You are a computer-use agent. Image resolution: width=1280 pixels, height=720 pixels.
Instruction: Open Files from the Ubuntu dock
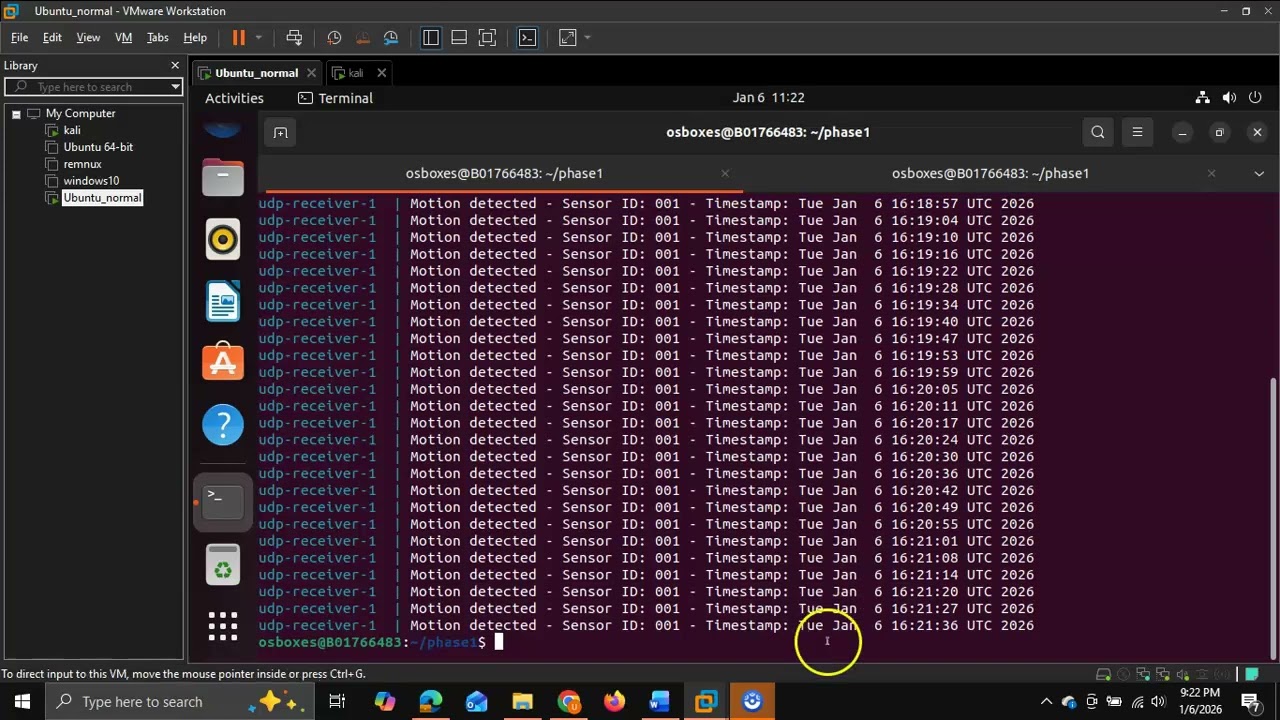click(223, 177)
